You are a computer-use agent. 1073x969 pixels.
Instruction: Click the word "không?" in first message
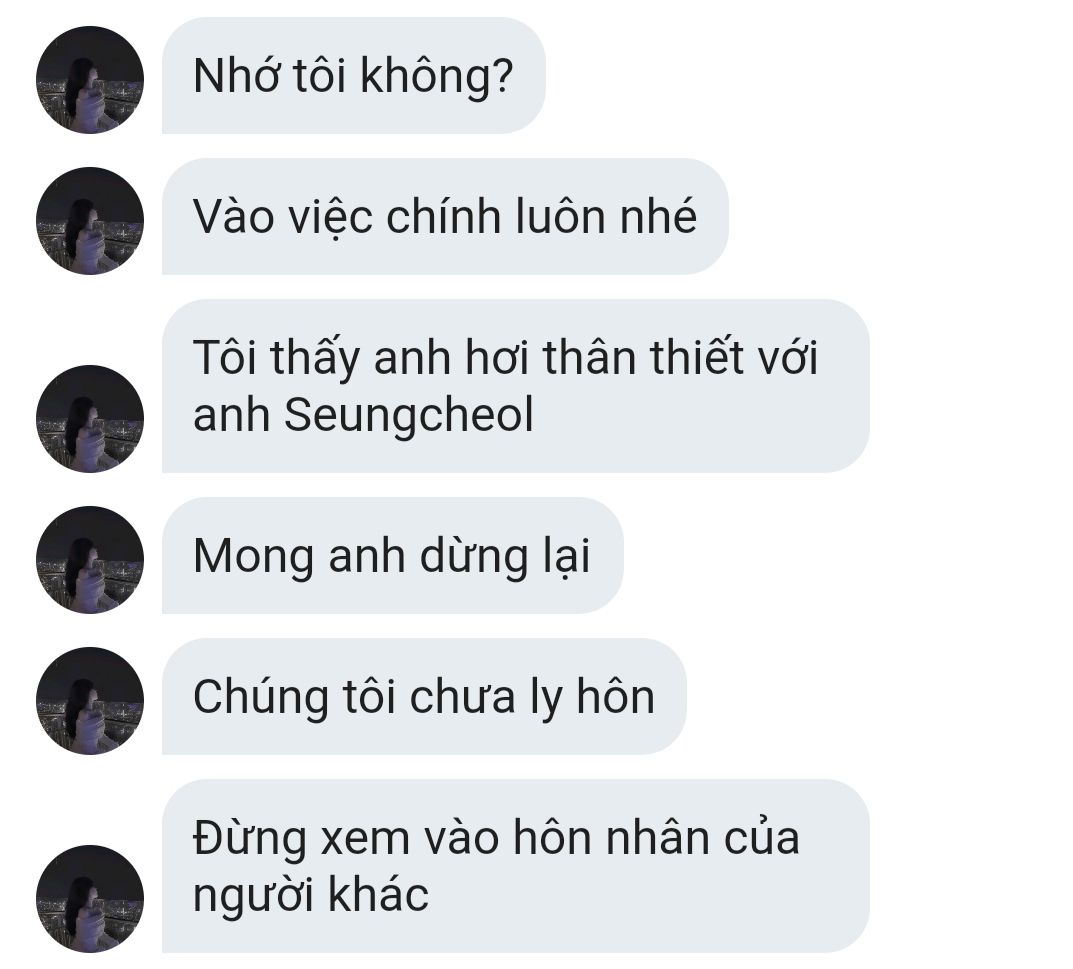(437, 75)
